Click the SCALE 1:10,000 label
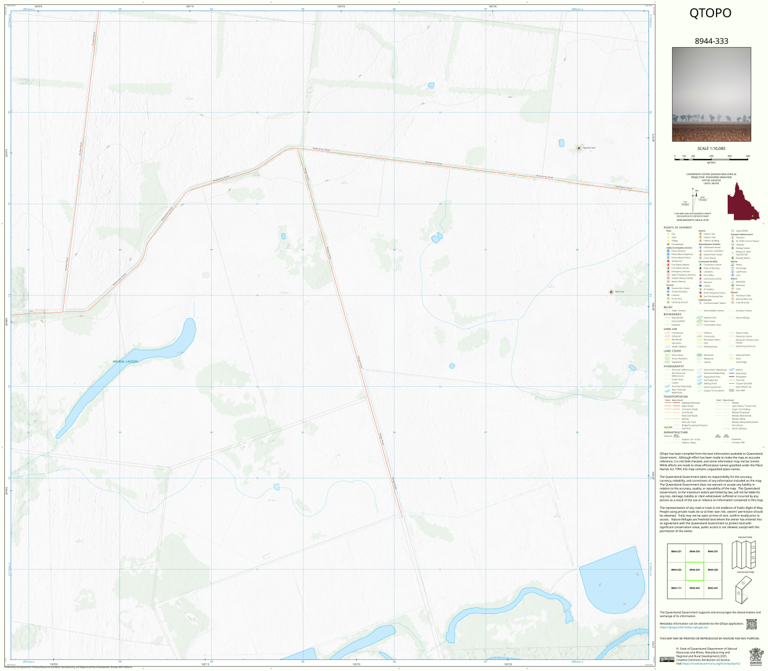Screen dimensions: 768x671 coord(711,148)
